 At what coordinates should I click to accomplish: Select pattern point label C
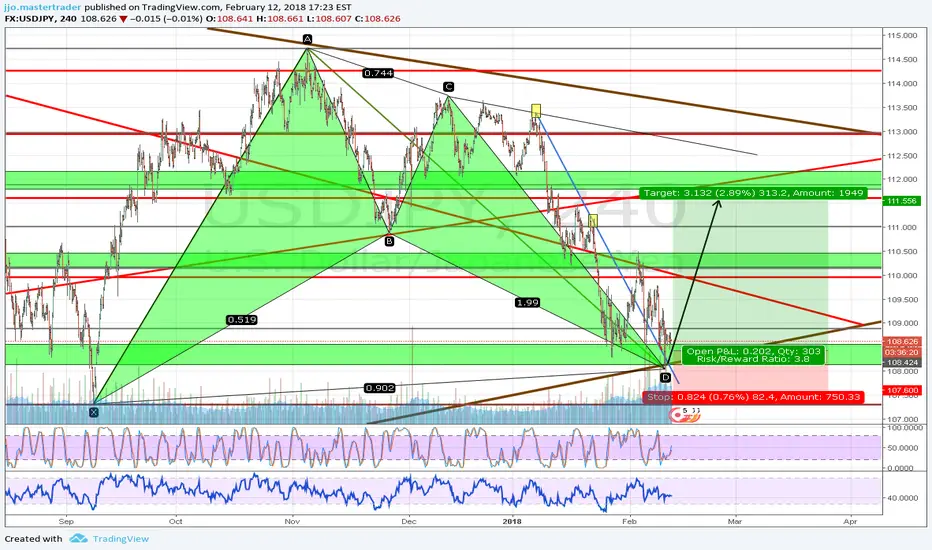[x=448, y=87]
